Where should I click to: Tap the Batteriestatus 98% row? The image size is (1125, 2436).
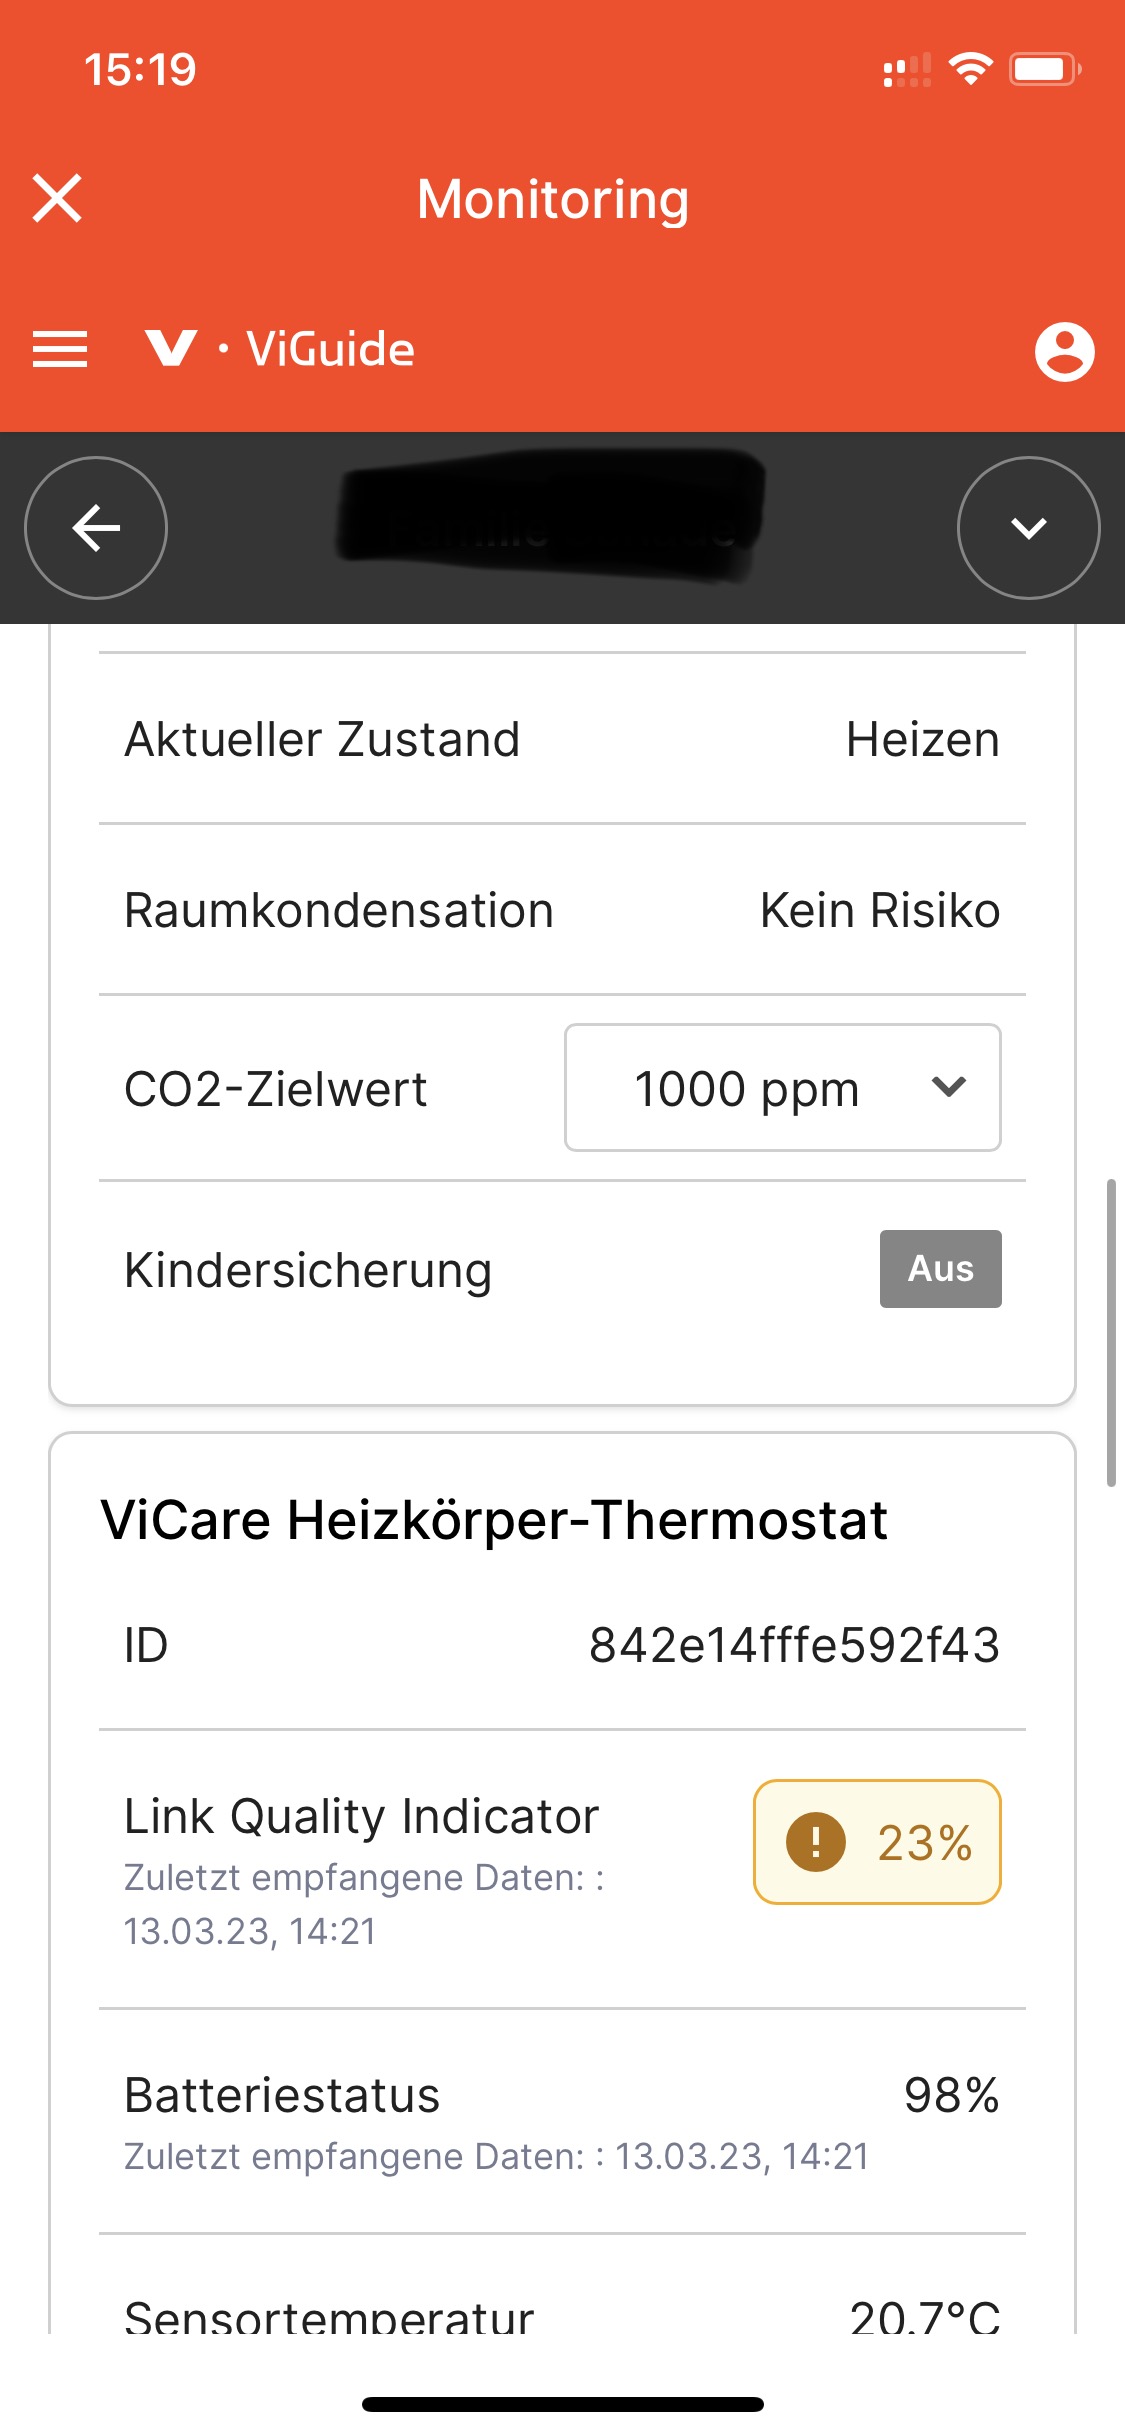click(x=562, y=2121)
